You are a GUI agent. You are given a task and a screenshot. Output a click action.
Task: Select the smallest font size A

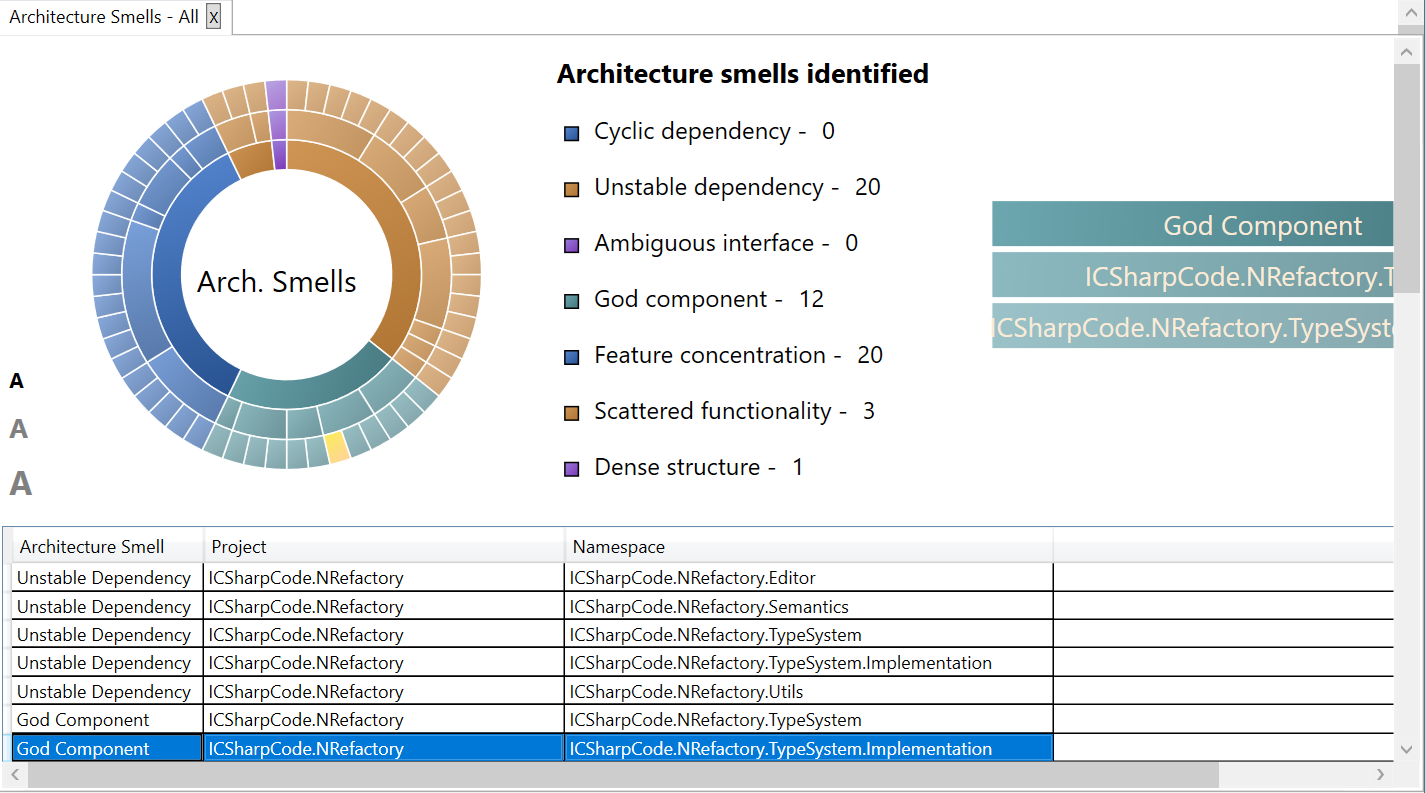[16, 381]
